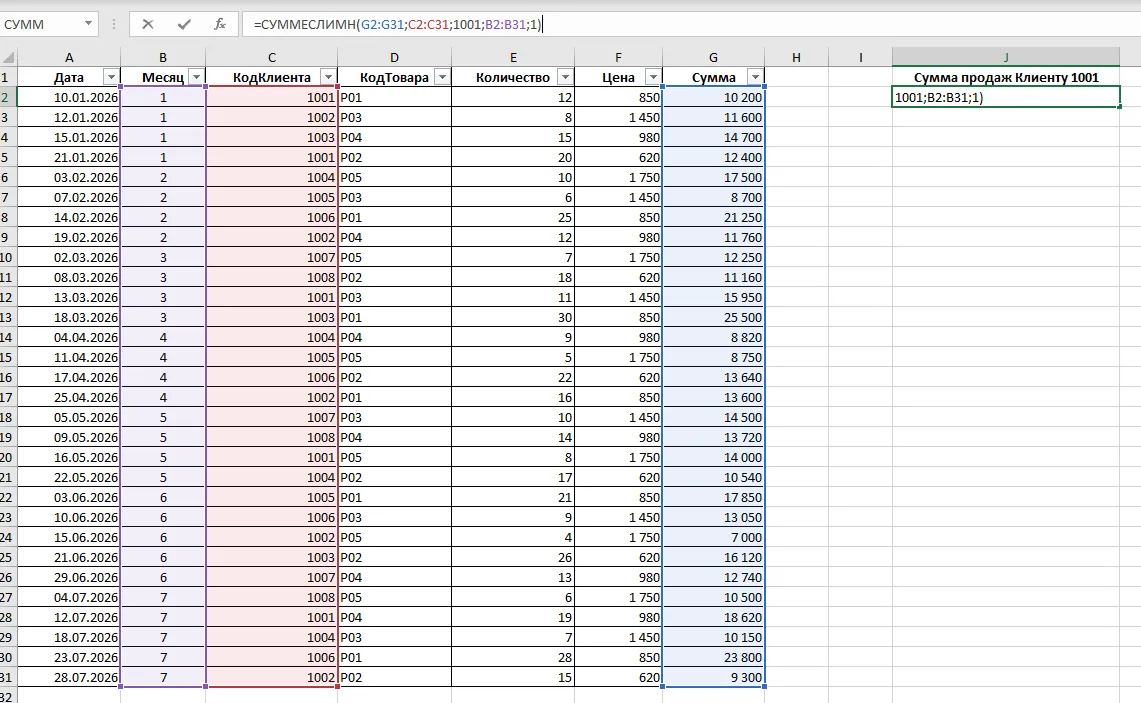Click date cell 29.06.2026
This screenshot has height=703, width=1141.
(x=69, y=577)
